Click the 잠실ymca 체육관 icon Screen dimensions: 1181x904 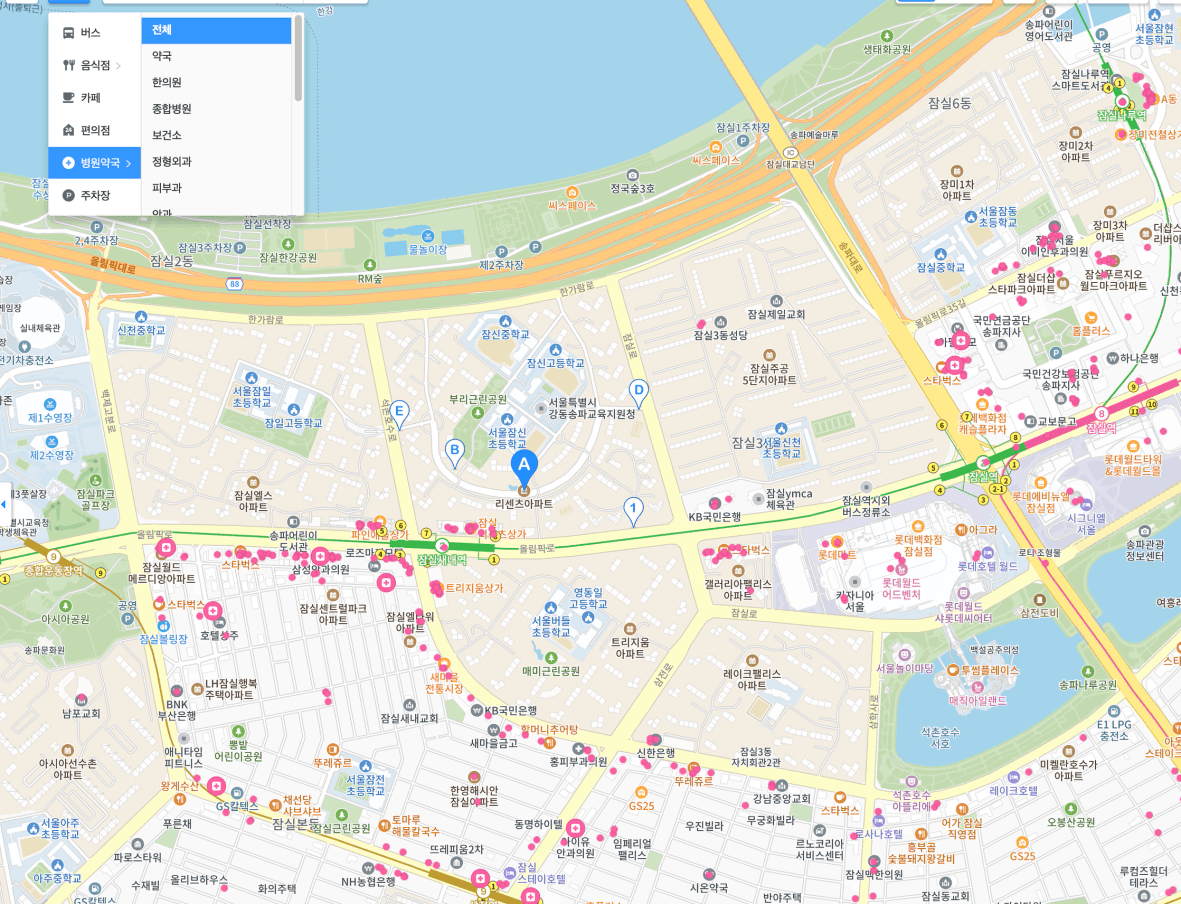pos(758,499)
